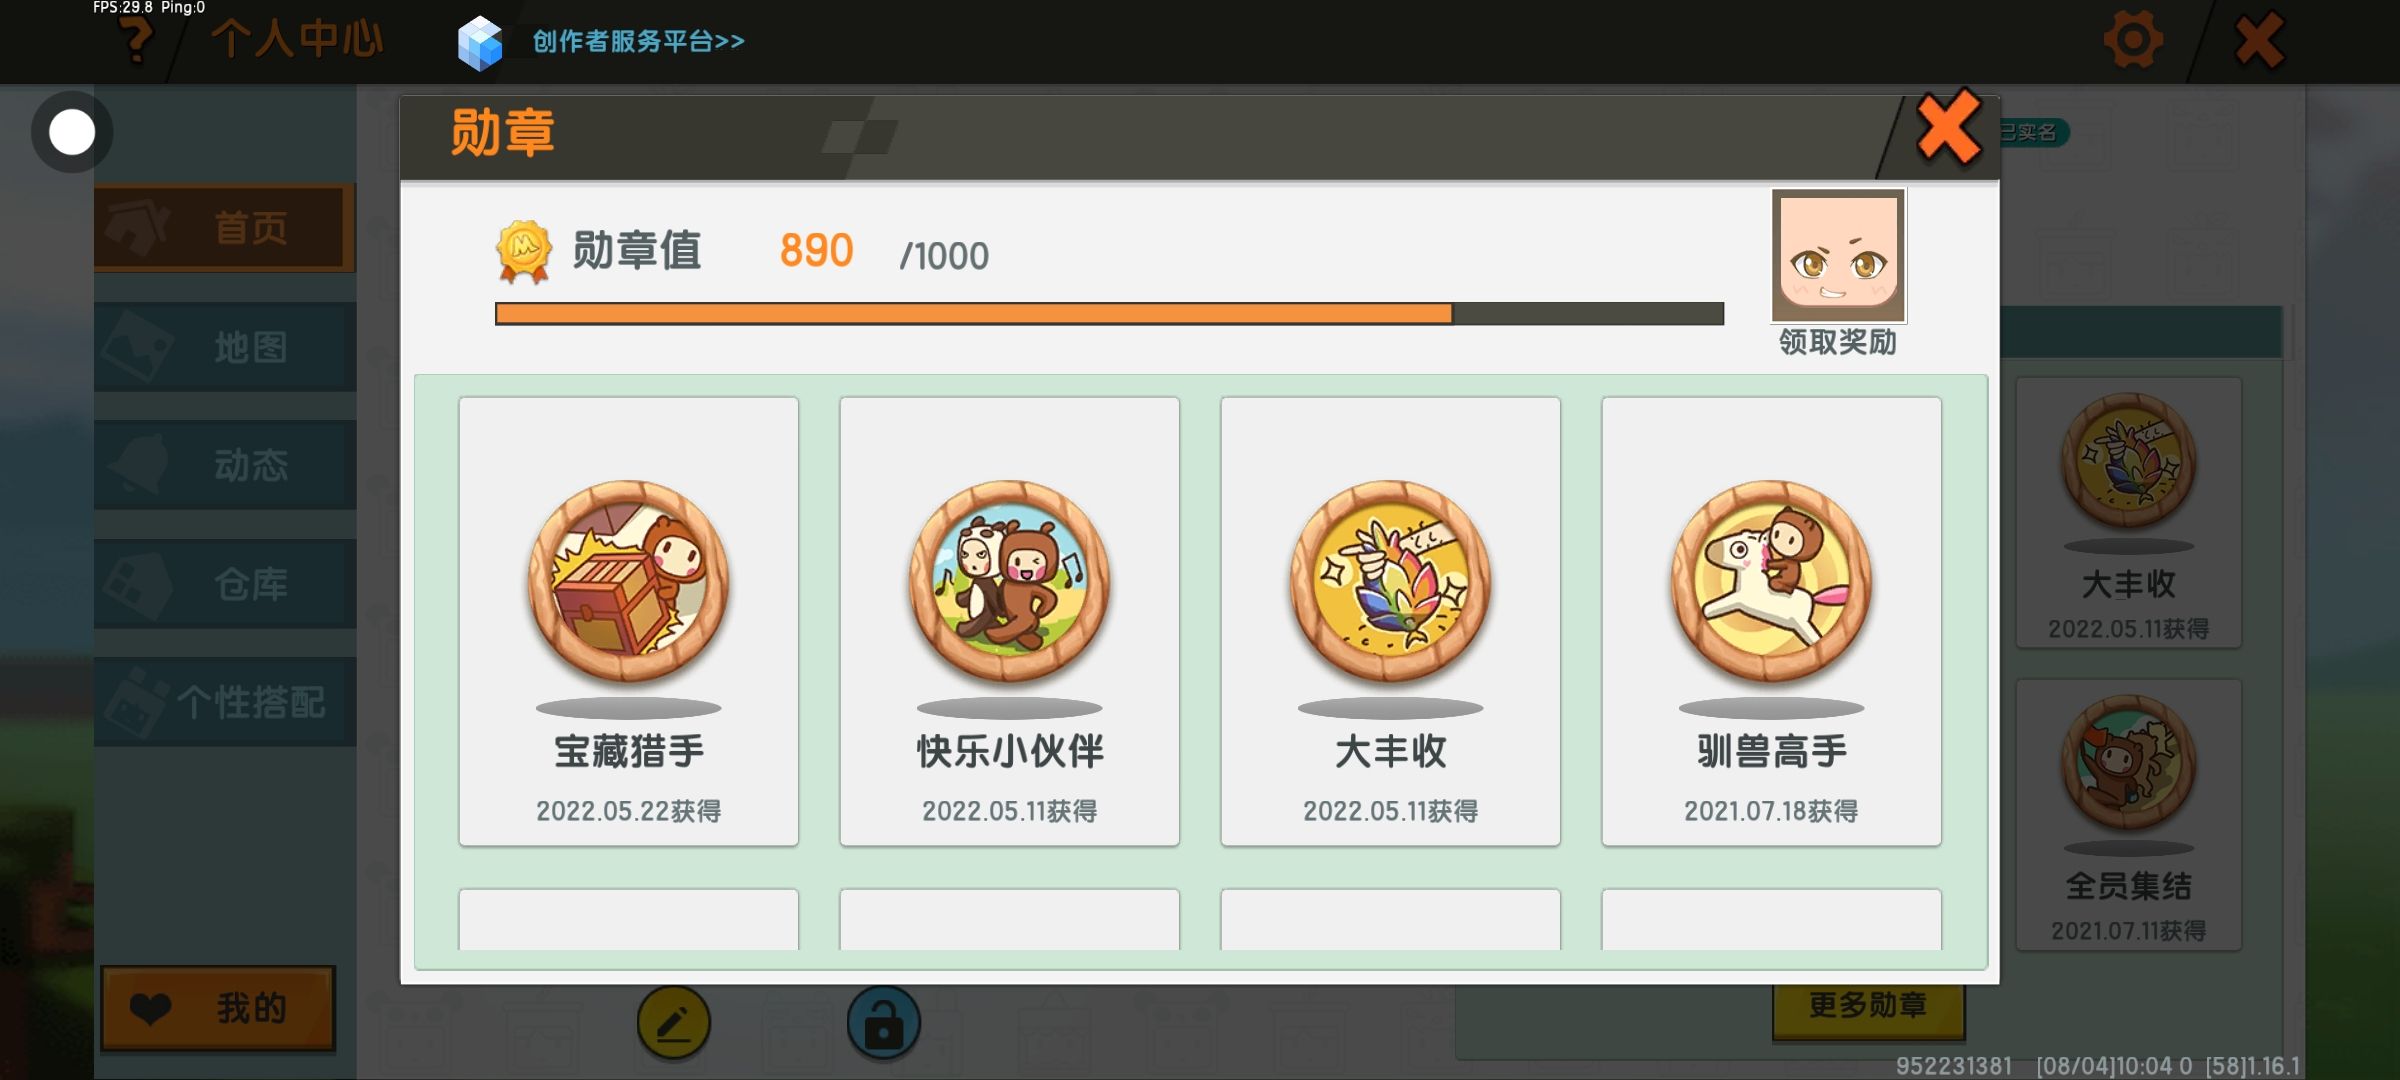Go to the 动态 sidebar tab
This screenshot has width=2400, height=1080.
224,465
